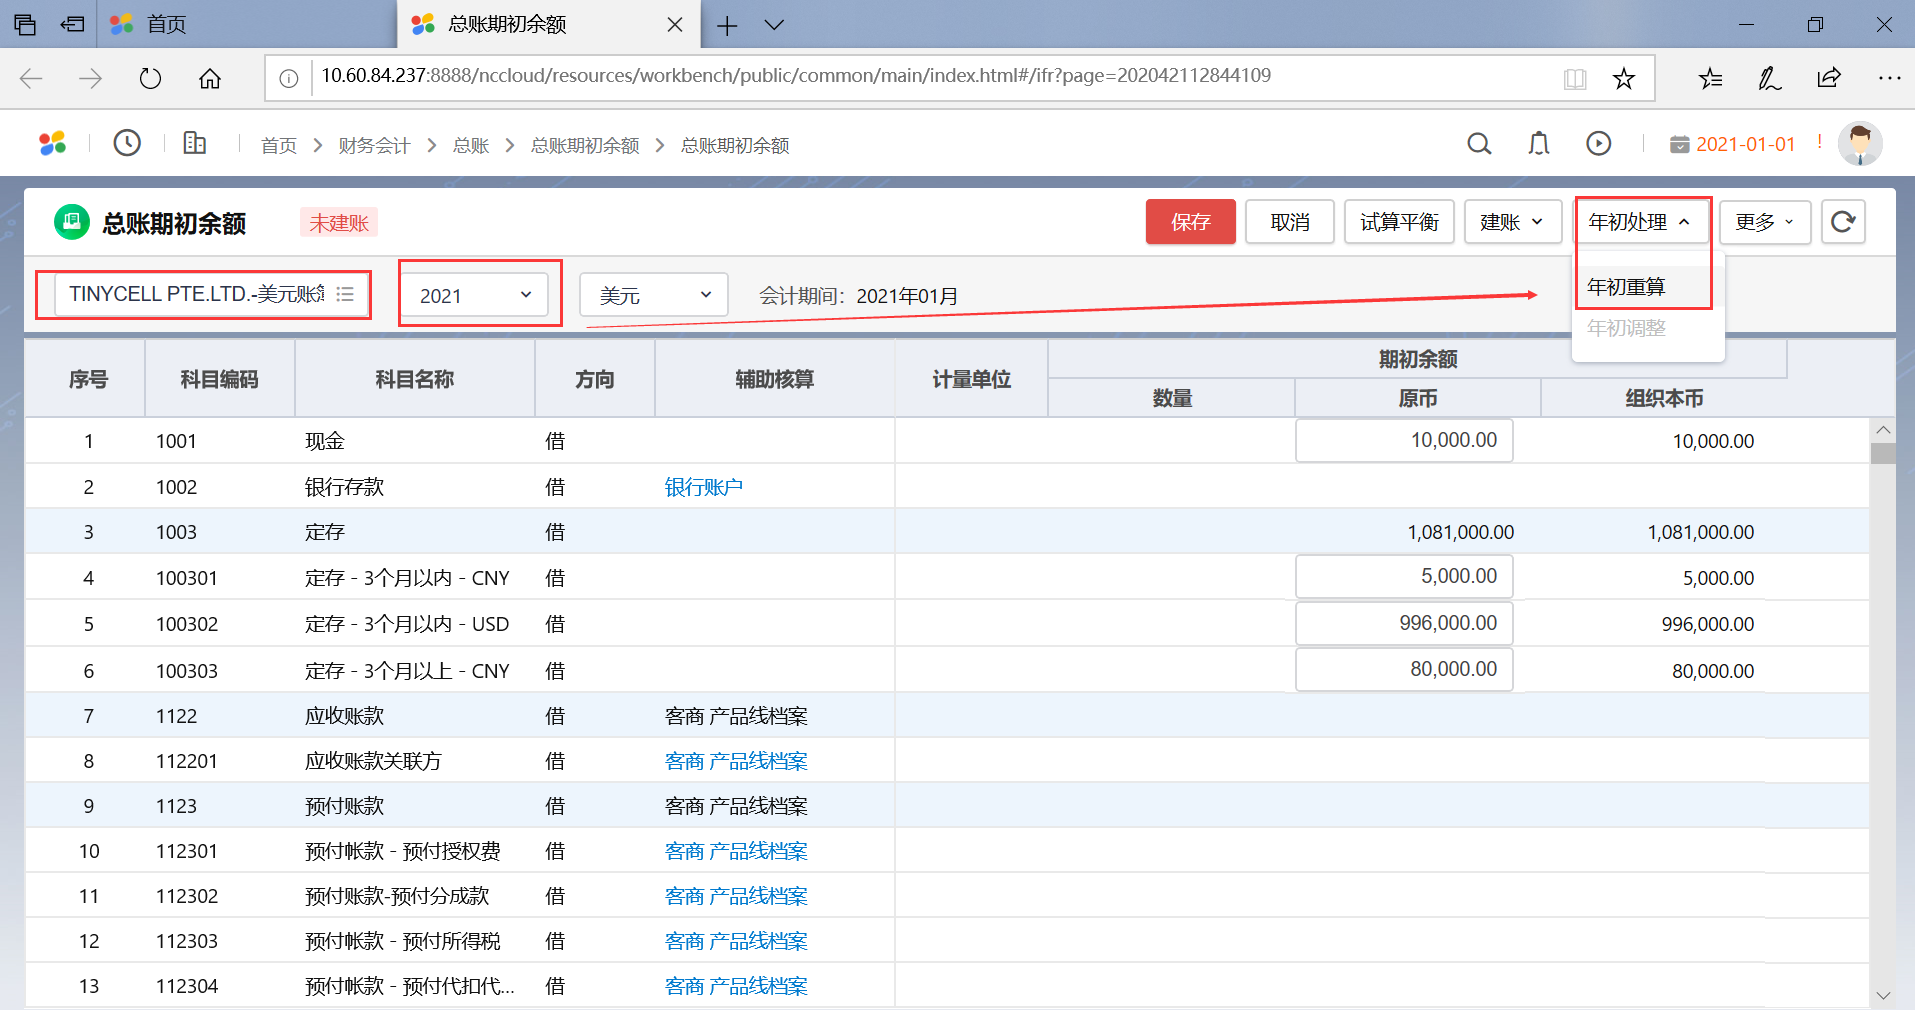The width and height of the screenshot is (1915, 1010).
Task: Click the play circle icon in the header
Action: pos(1599,144)
